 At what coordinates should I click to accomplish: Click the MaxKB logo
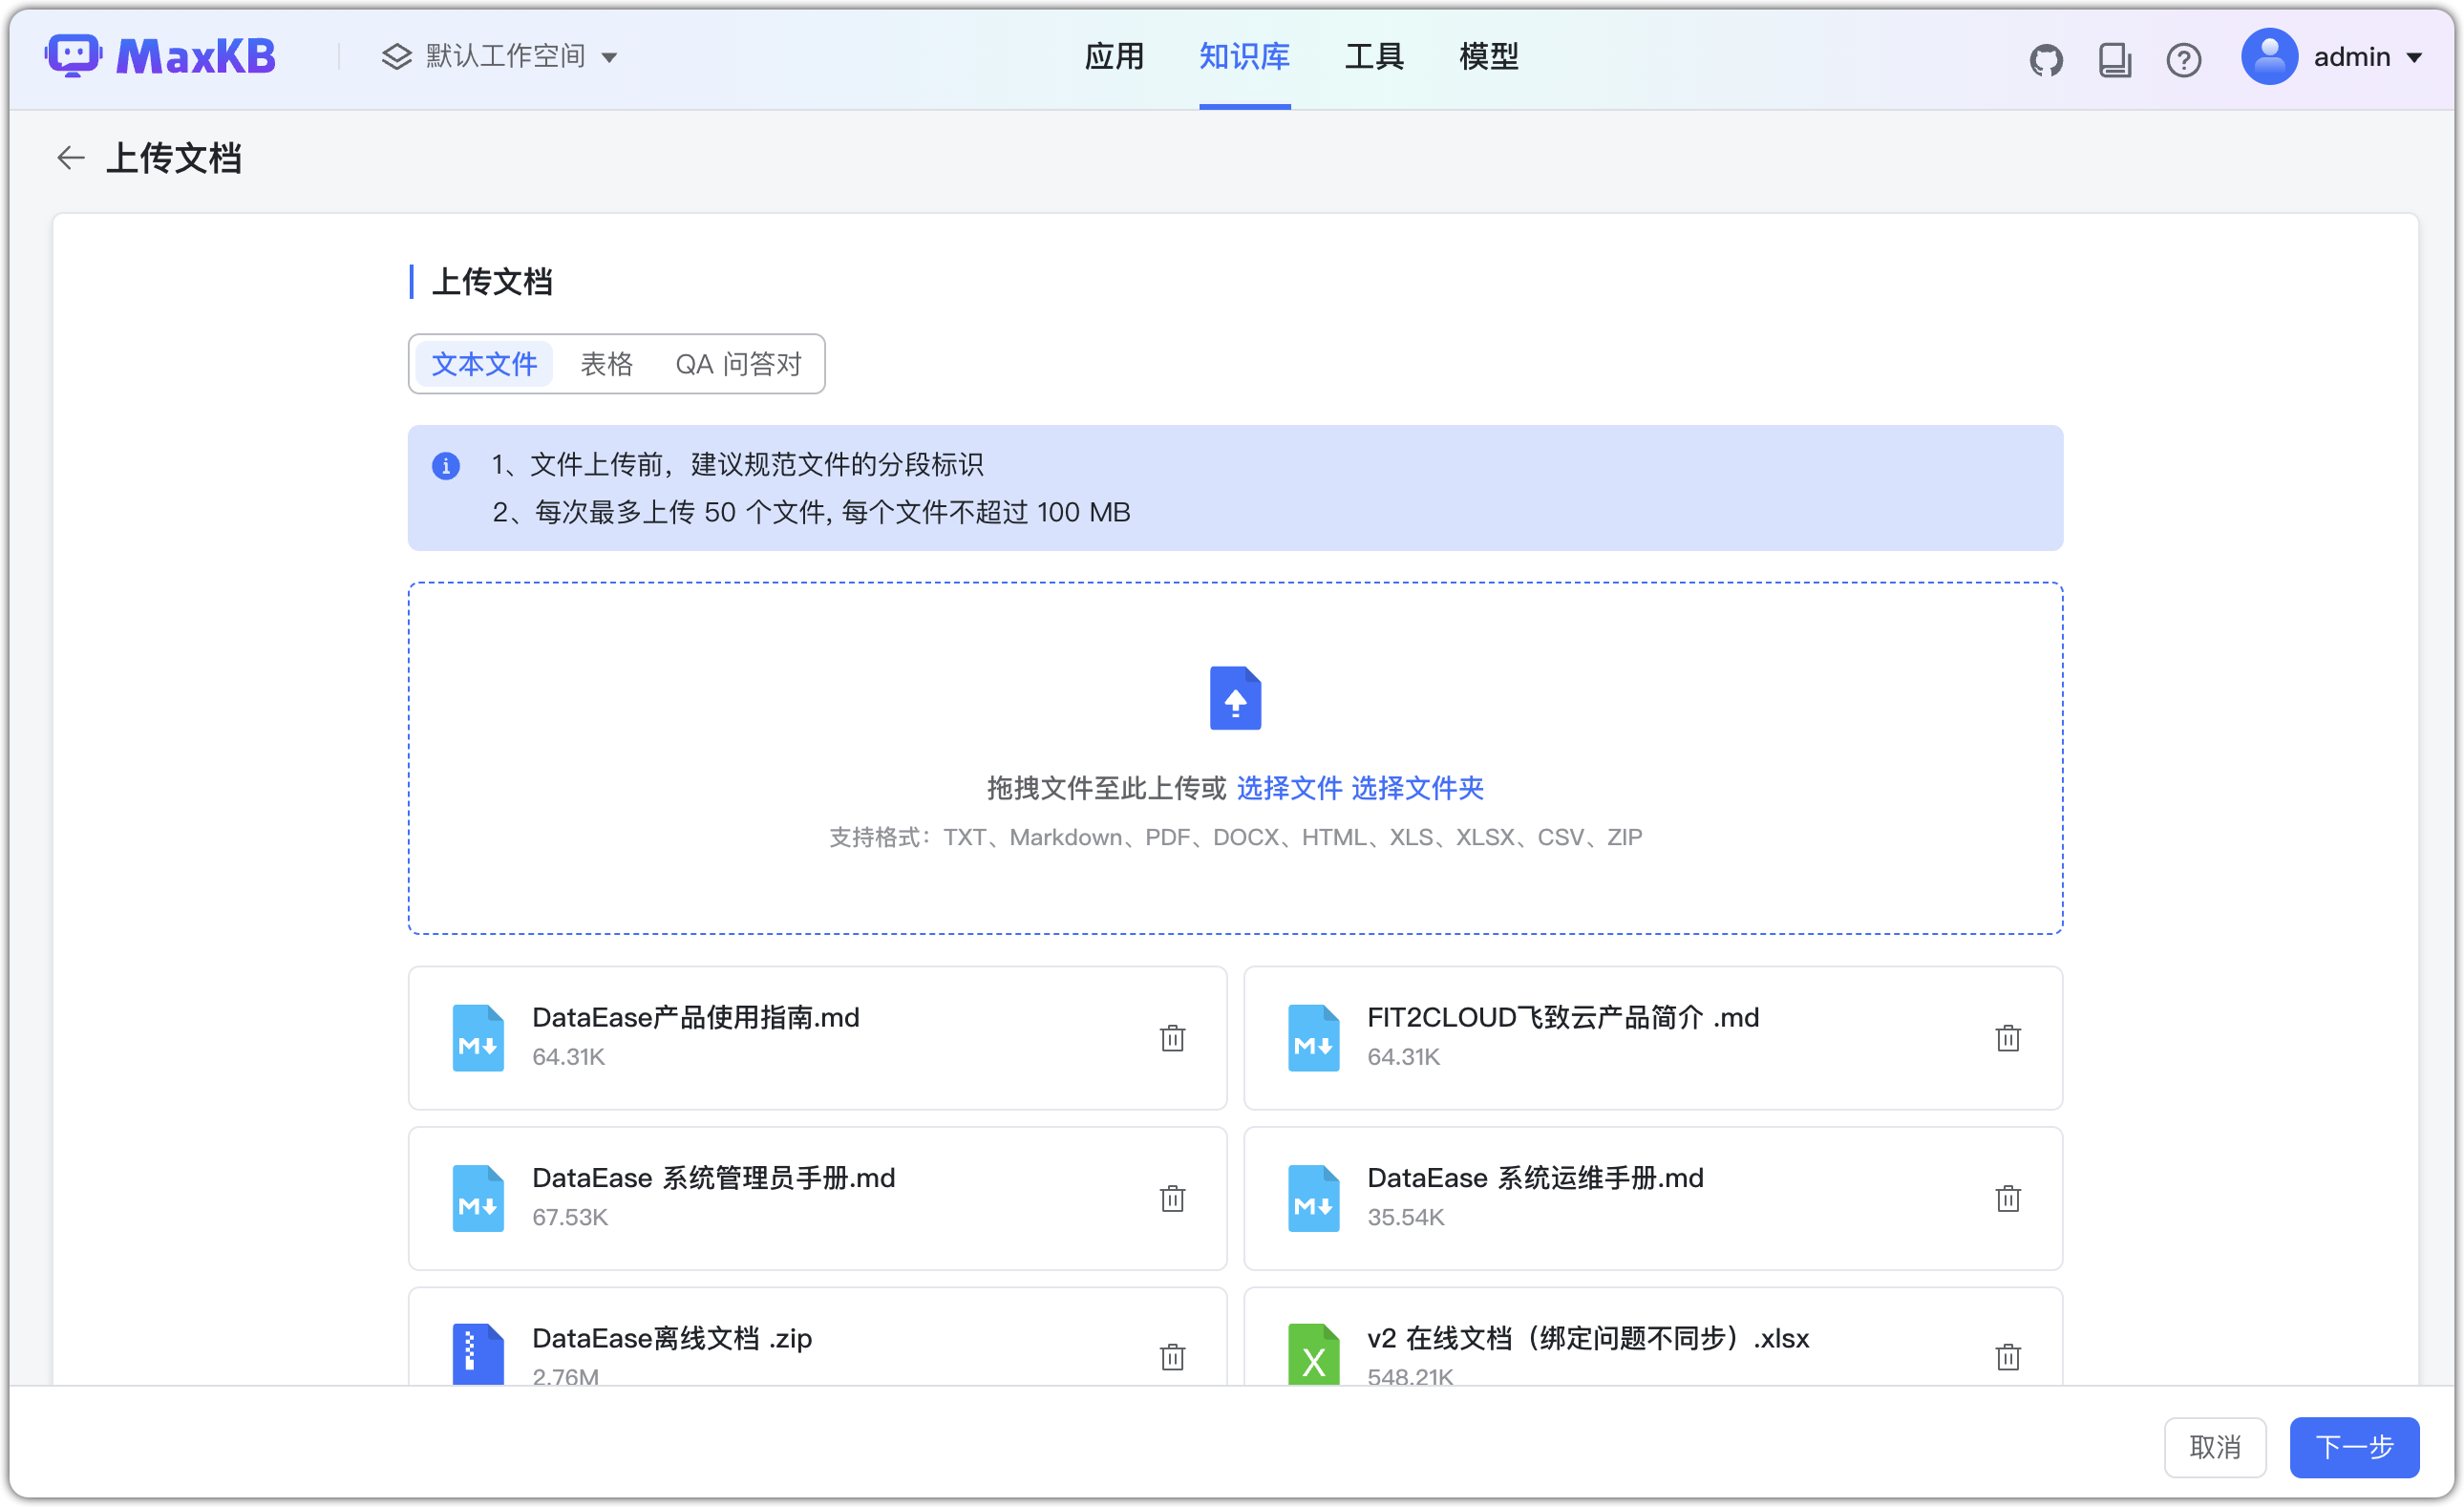click(160, 56)
